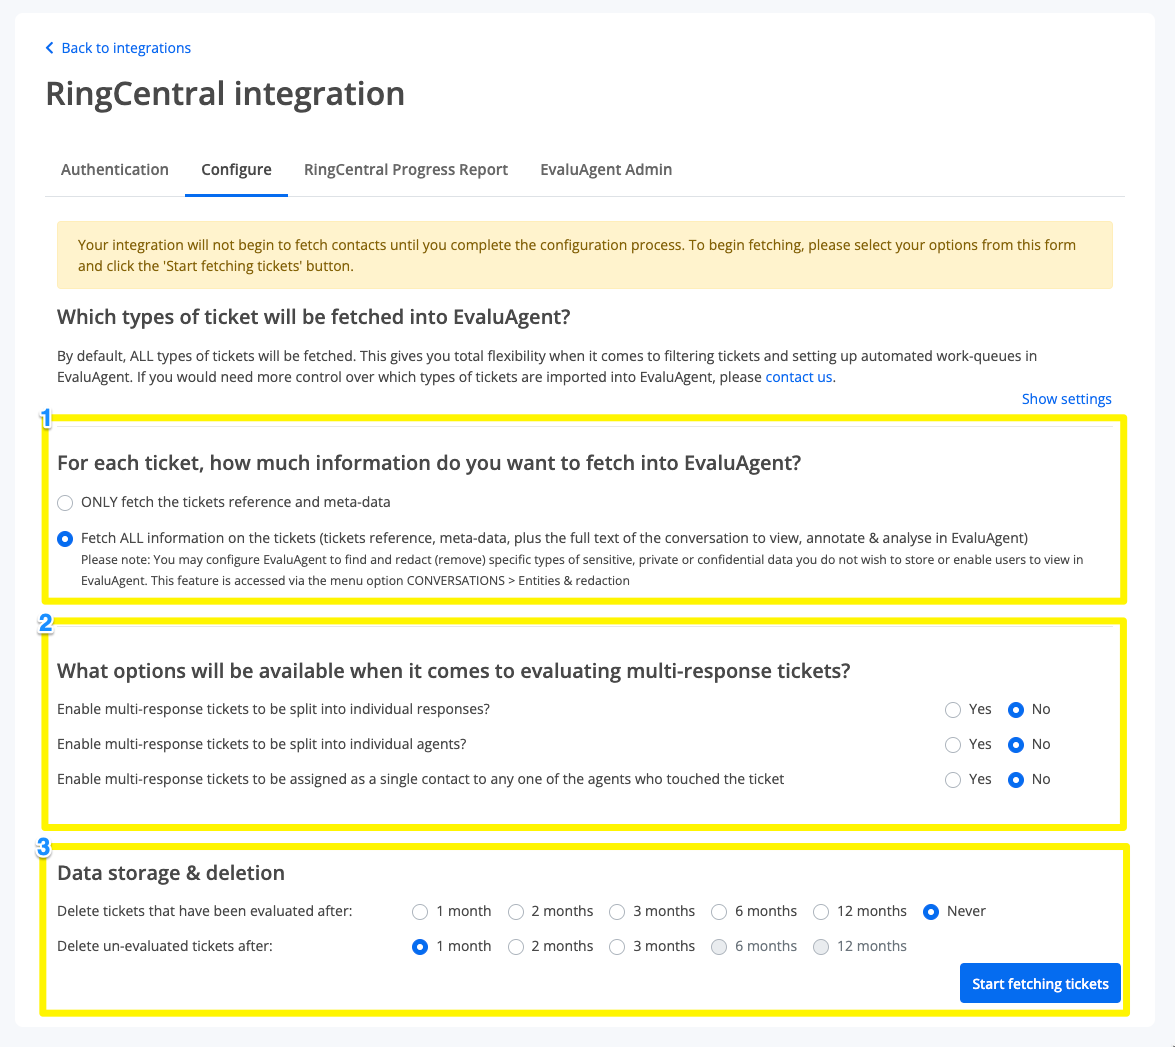Image resolution: width=1175 pixels, height=1047 pixels.
Task: Click the 'Entities & redaction' note text
Action: [x=574, y=581]
